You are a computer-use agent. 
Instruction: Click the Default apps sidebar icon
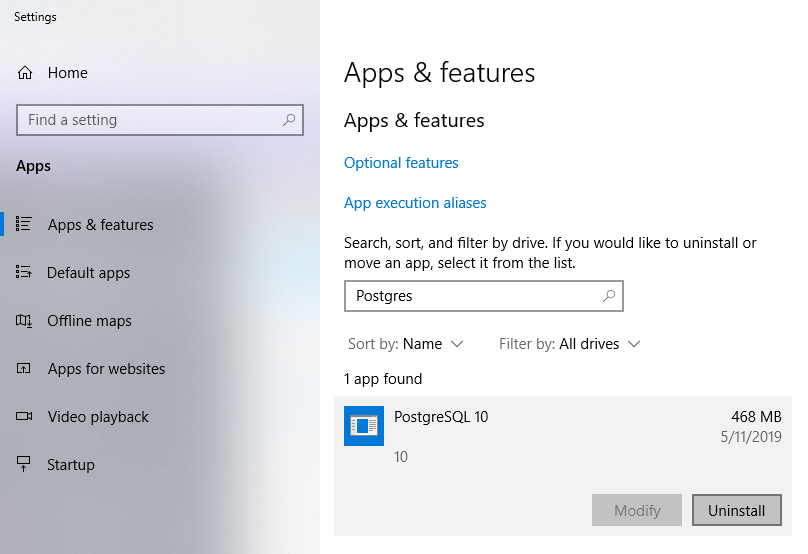click(24, 272)
